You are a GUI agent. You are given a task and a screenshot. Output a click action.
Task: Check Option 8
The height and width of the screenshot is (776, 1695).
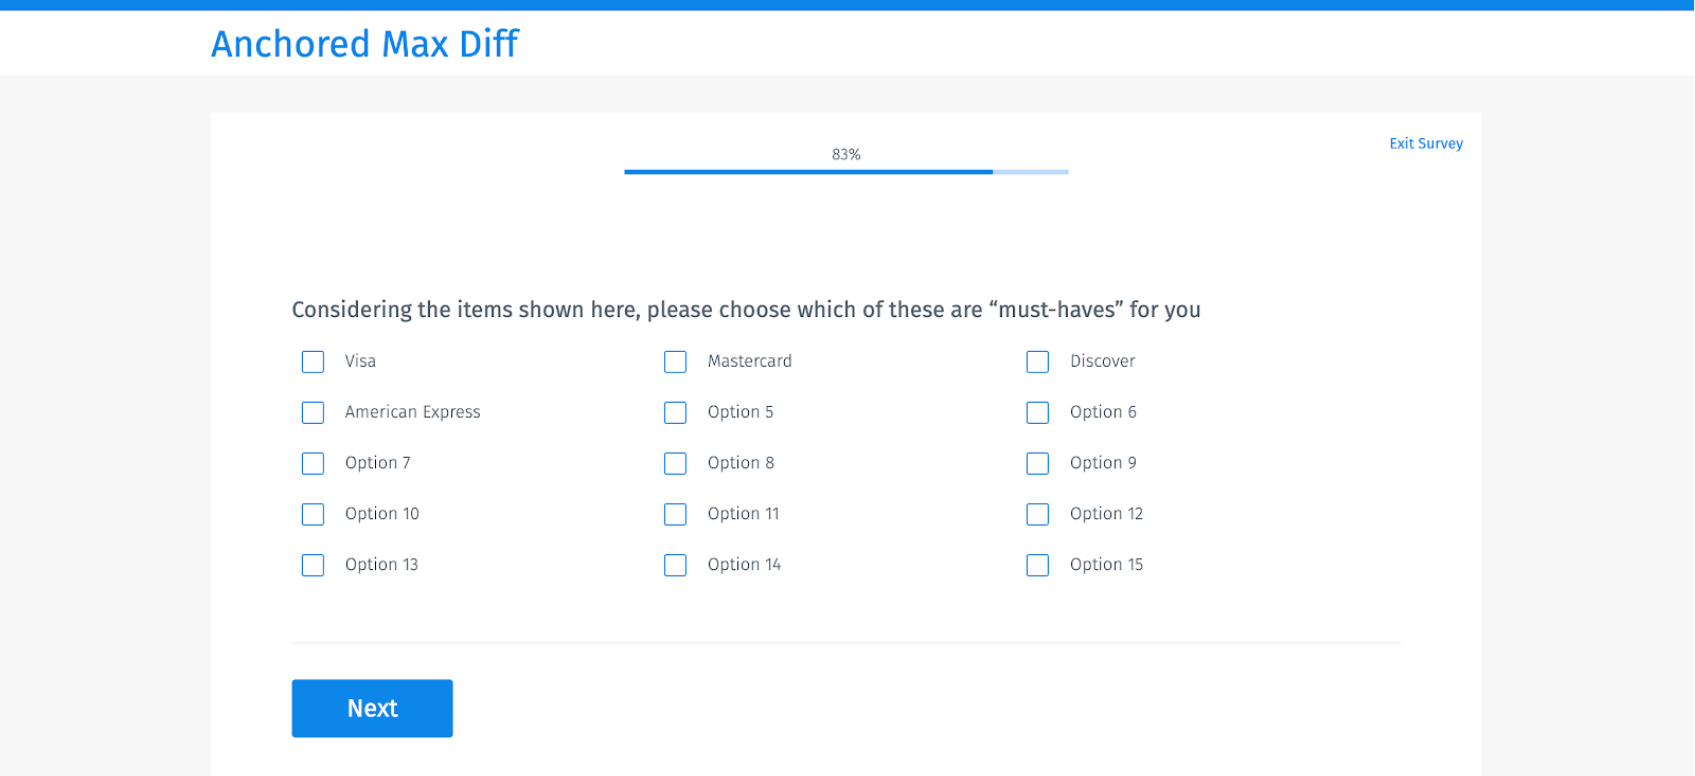click(x=675, y=463)
